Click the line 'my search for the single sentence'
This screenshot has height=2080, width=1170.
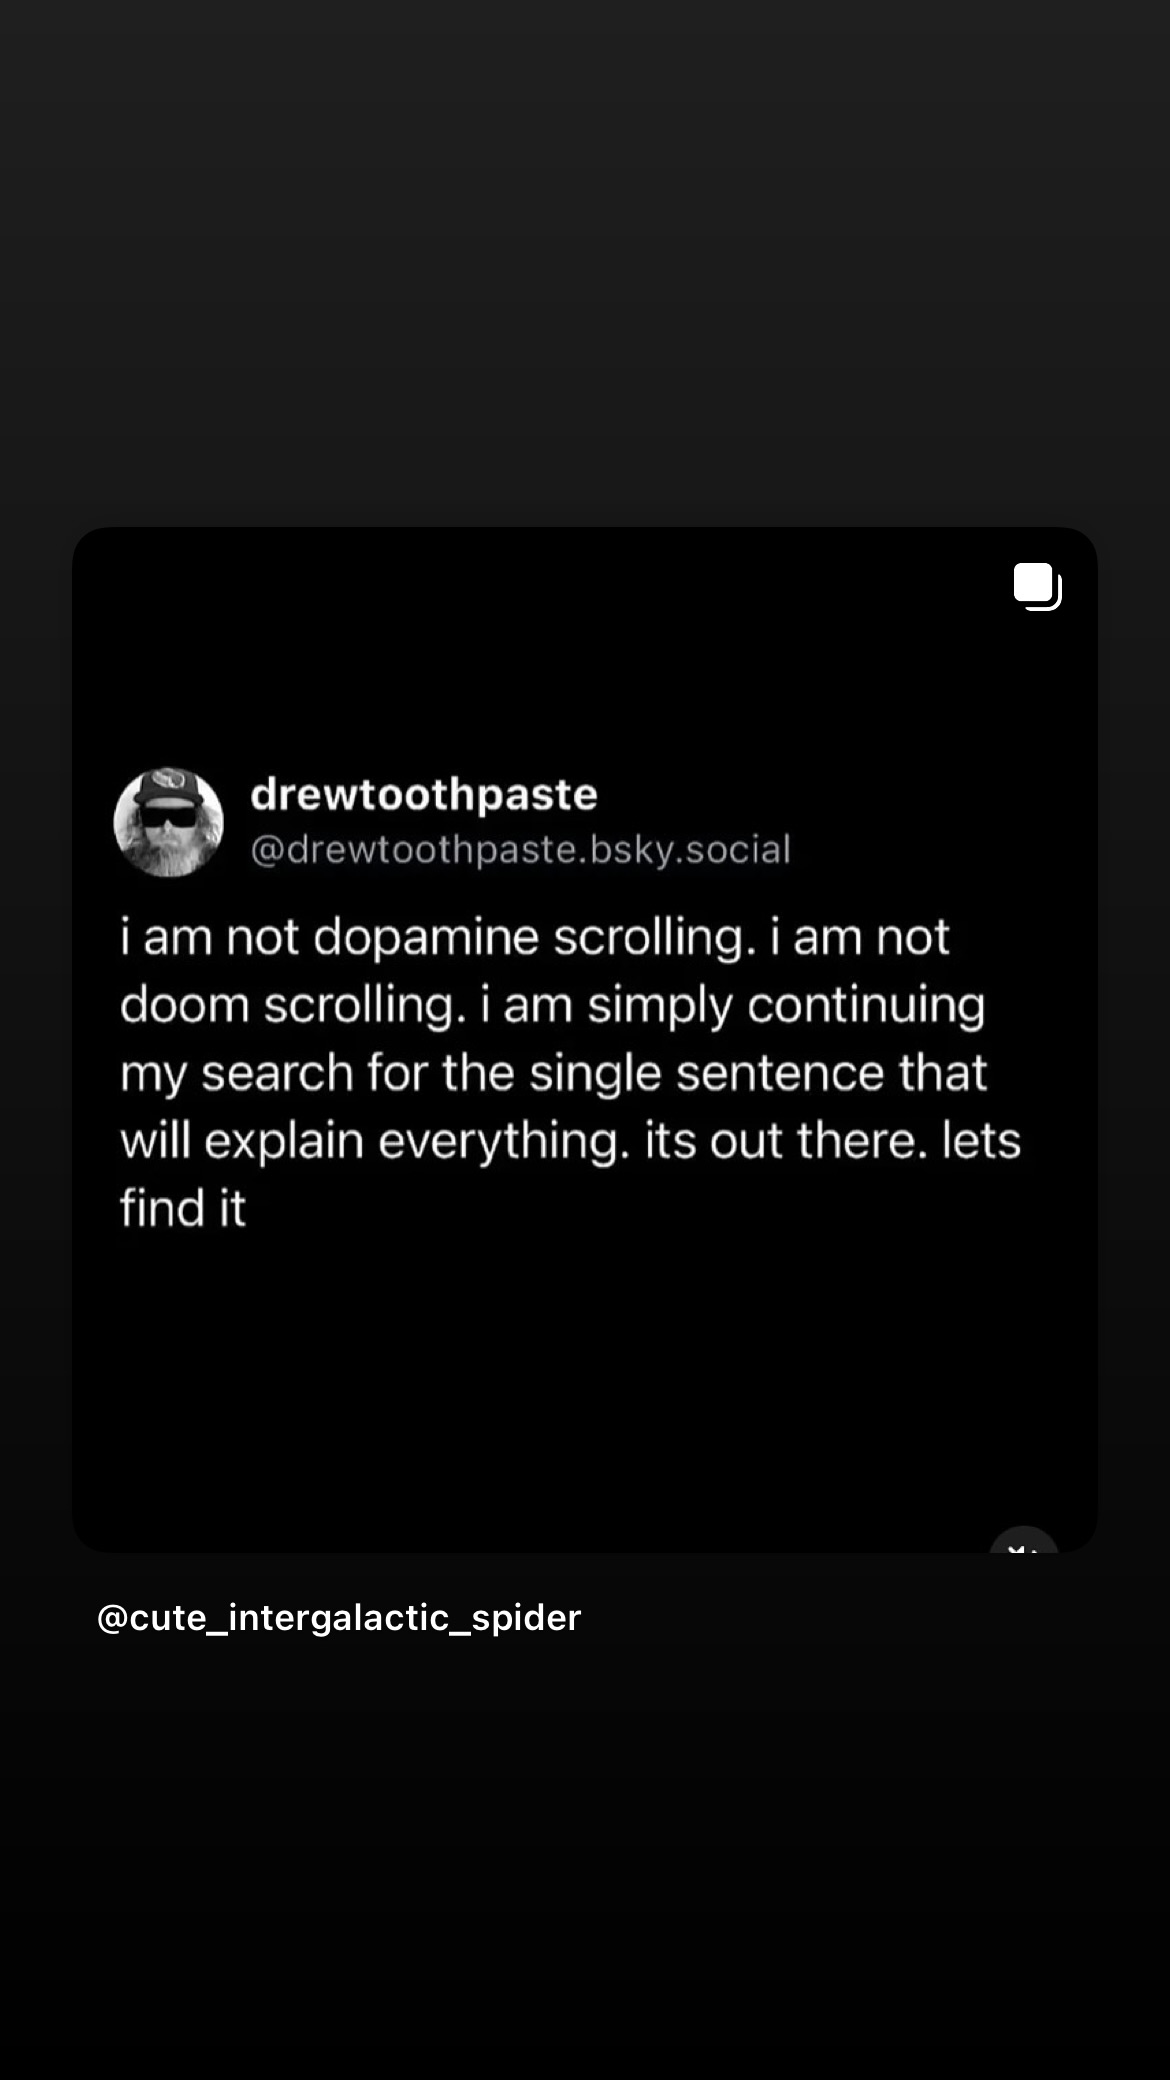(x=554, y=1074)
